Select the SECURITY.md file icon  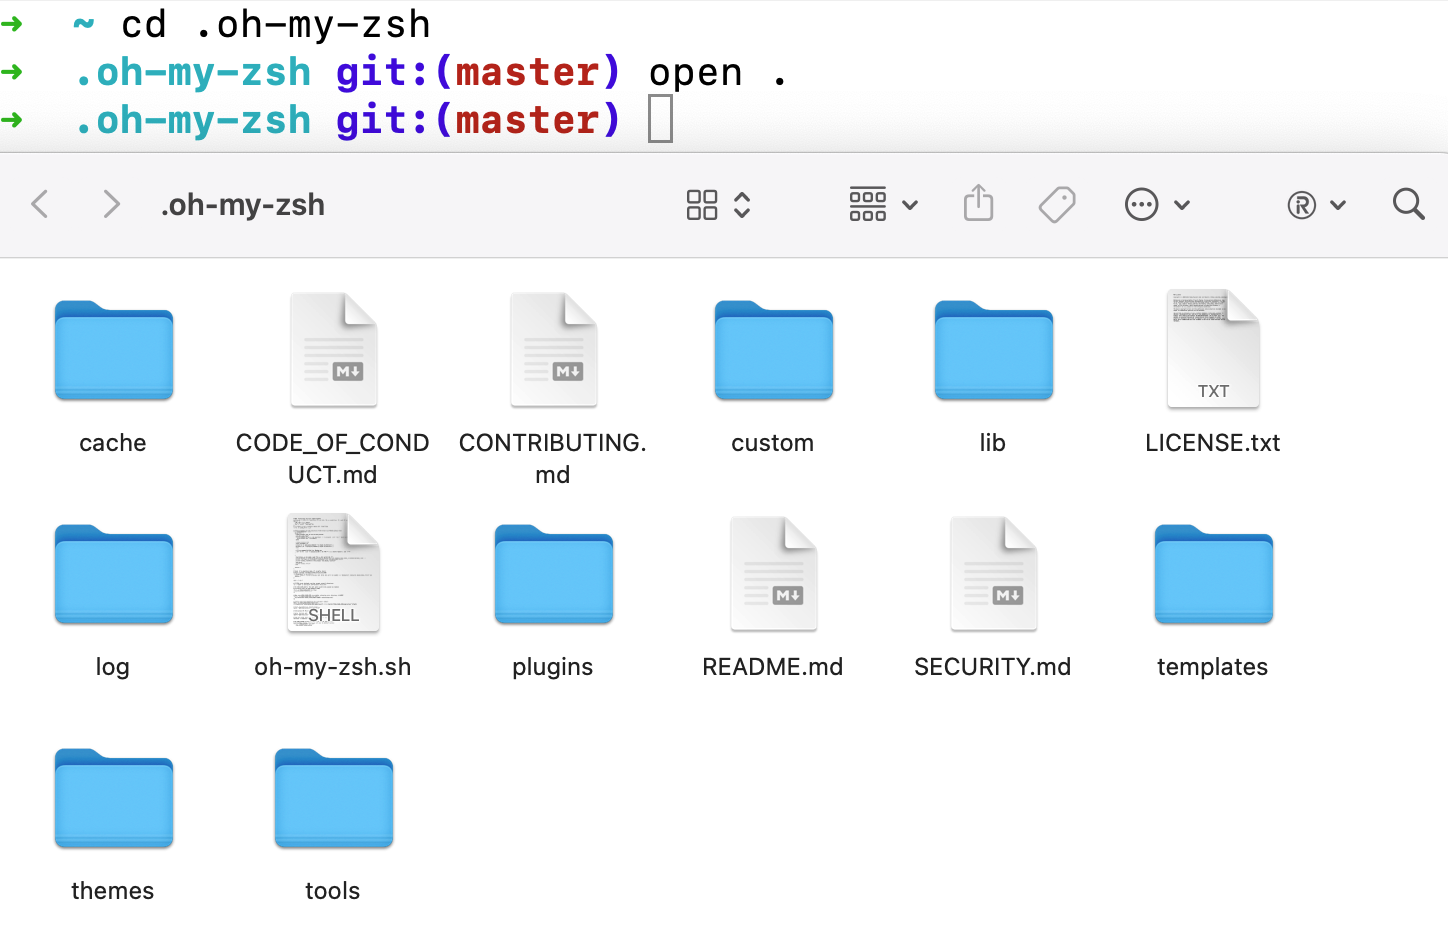pyautogui.click(x=994, y=574)
